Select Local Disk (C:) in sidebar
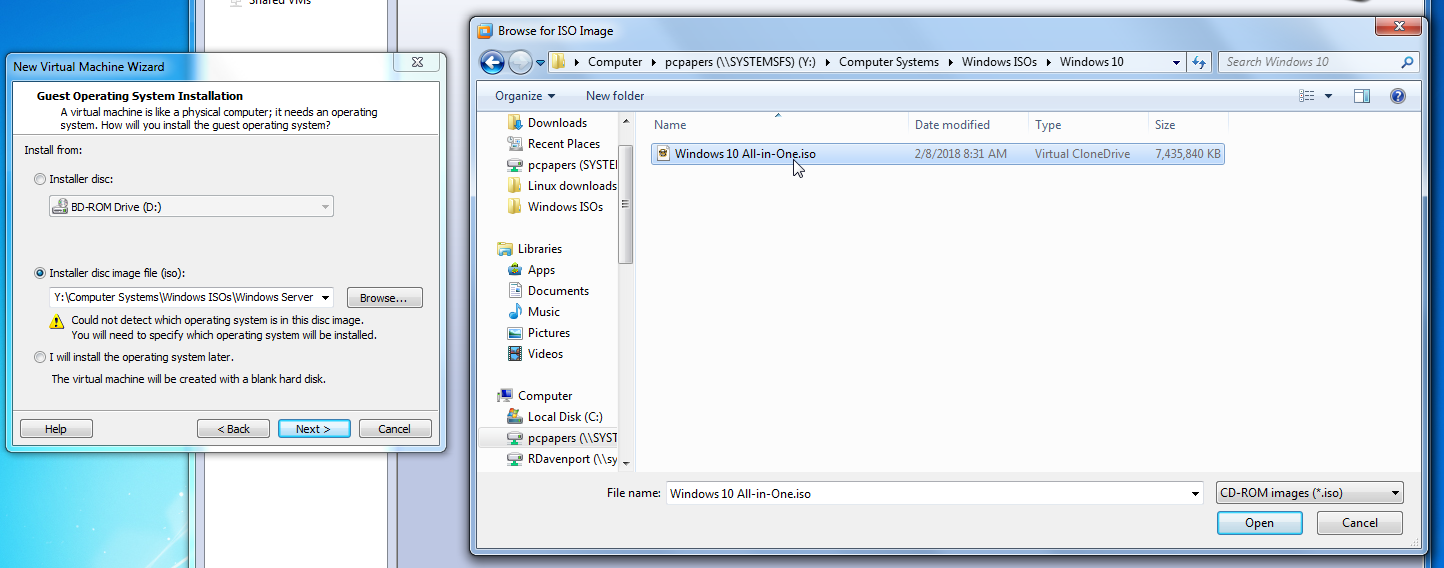Image resolution: width=1444 pixels, height=568 pixels. 565,417
